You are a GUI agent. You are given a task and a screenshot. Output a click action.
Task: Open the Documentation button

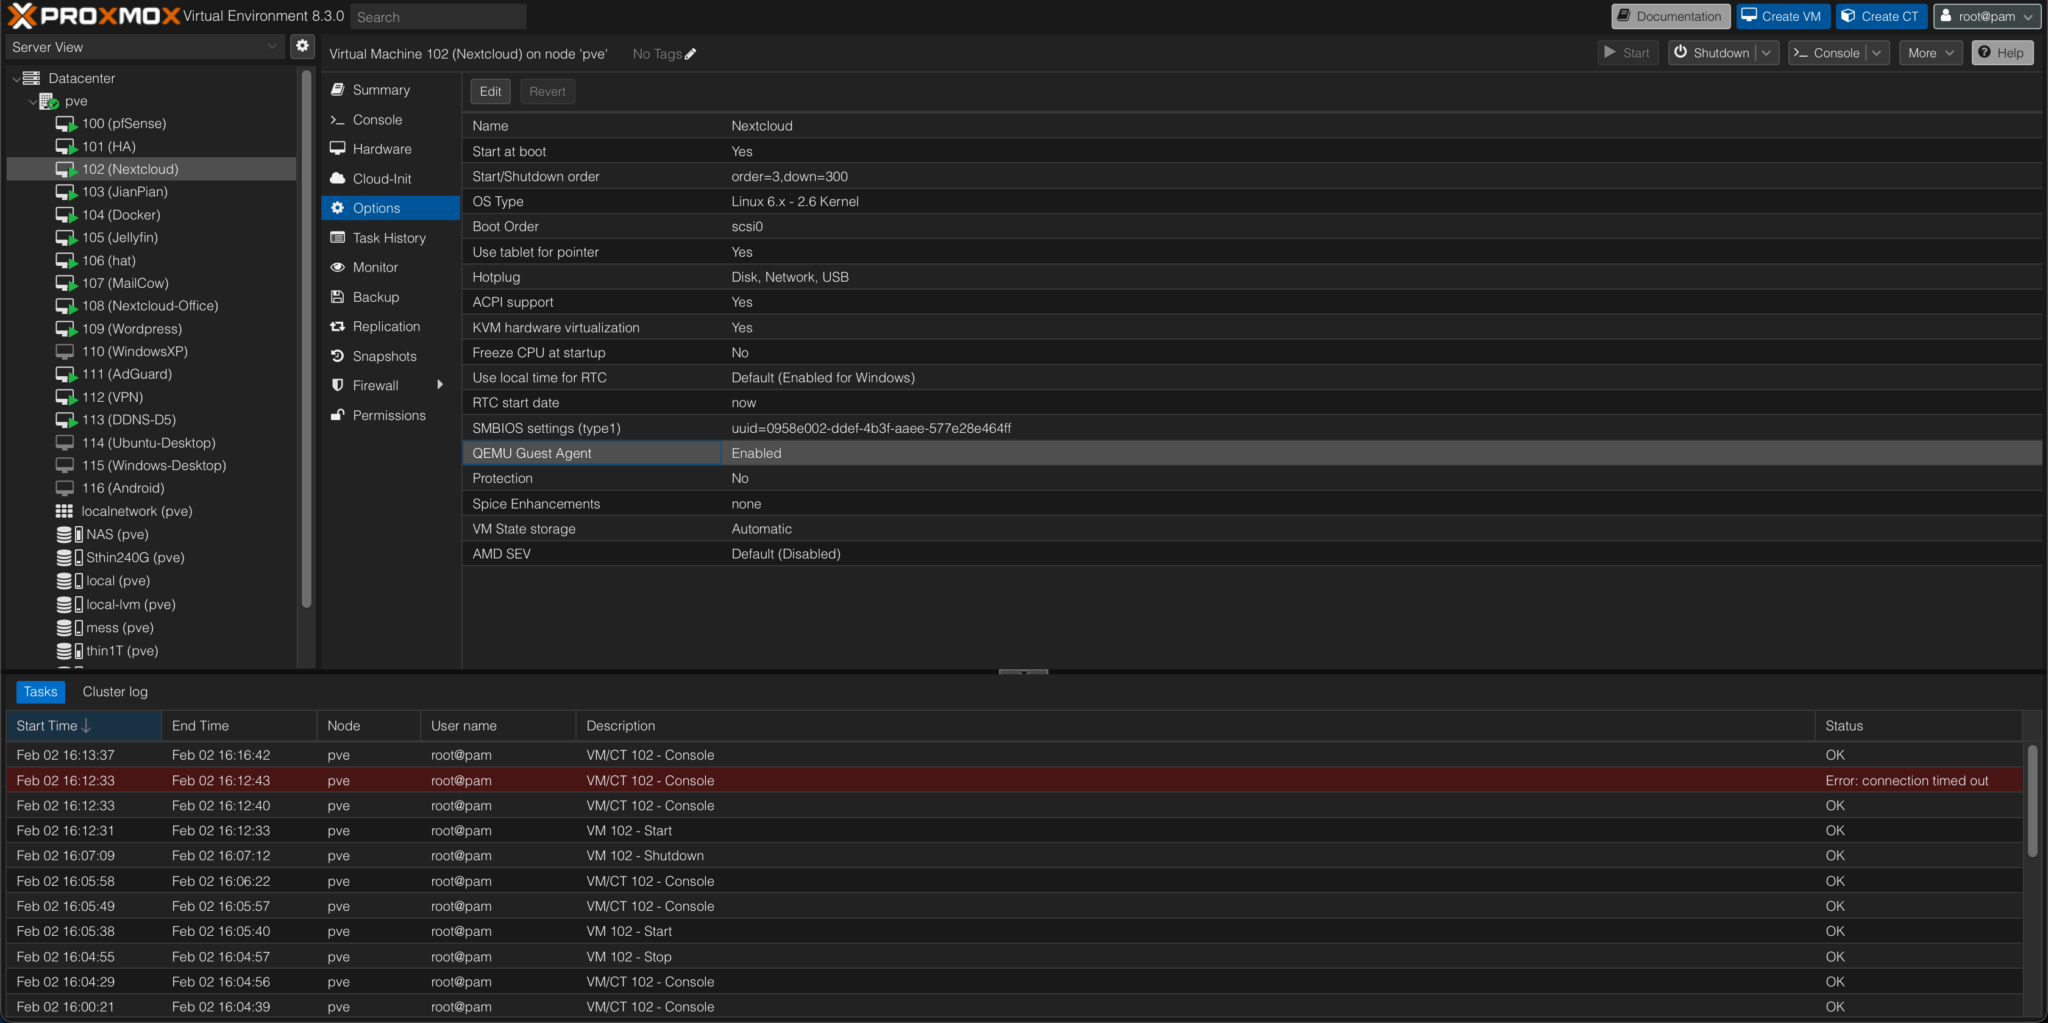click(x=1670, y=16)
